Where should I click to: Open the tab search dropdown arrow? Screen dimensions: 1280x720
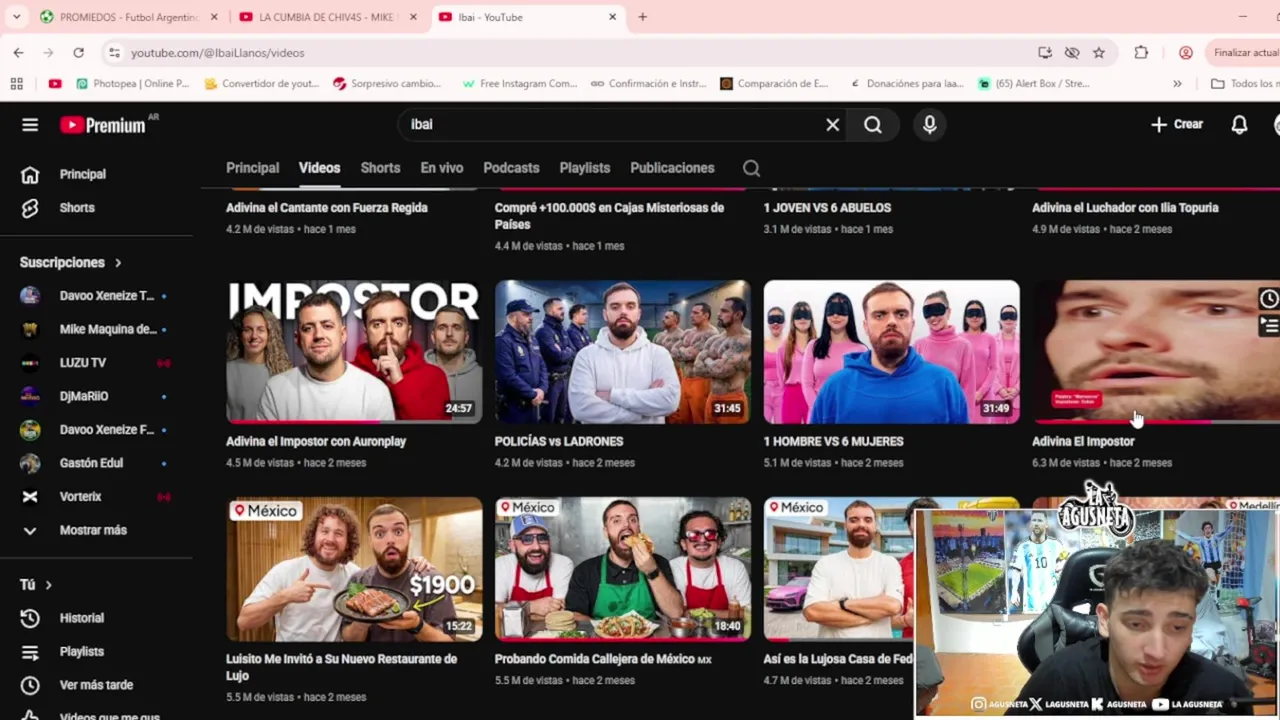(16, 17)
